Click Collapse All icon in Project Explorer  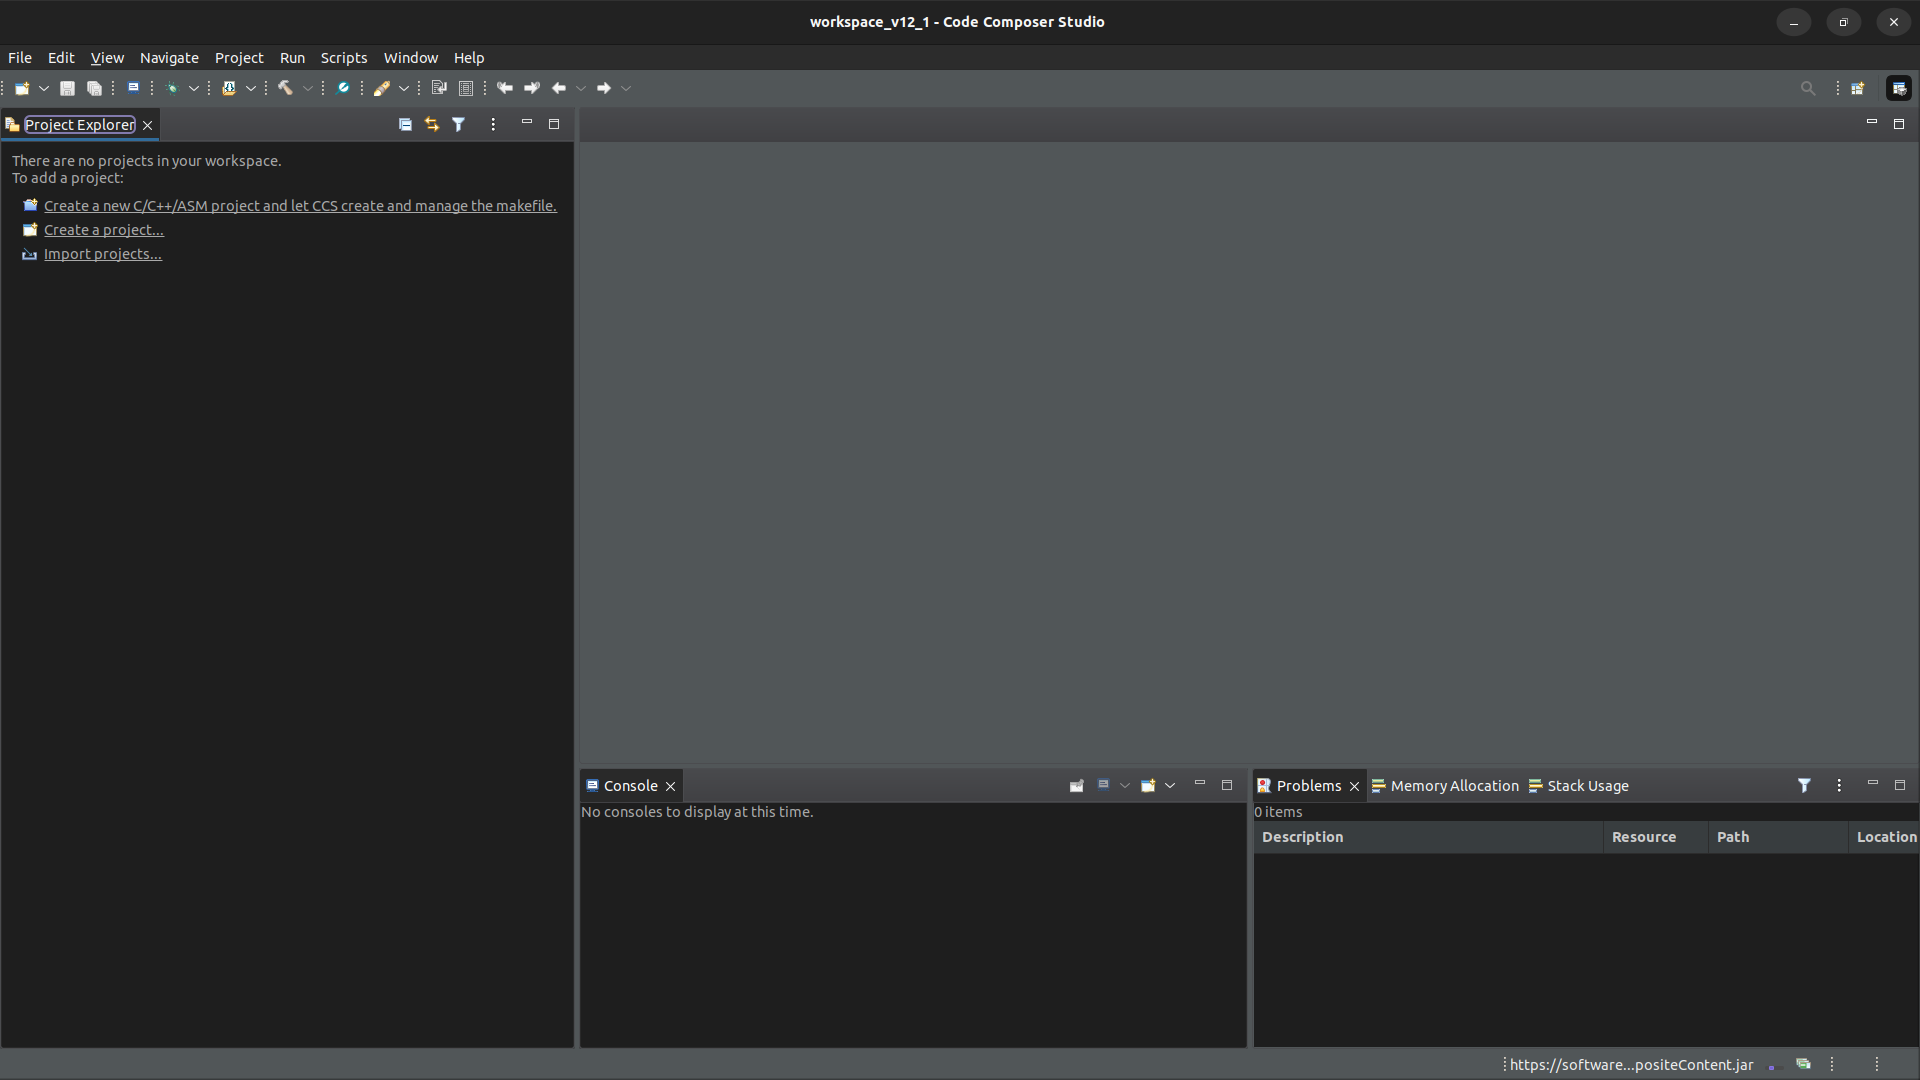coord(405,125)
